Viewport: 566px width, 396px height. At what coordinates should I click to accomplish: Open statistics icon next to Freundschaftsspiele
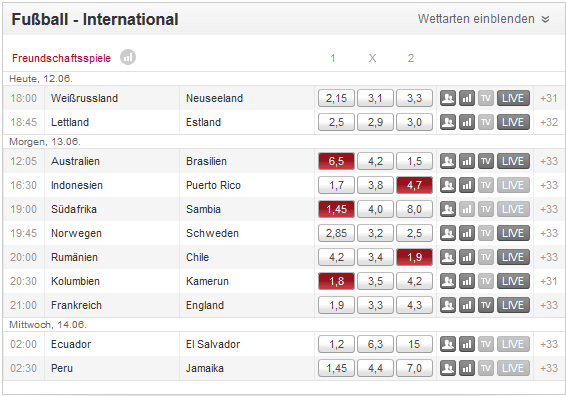pos(128,57)
